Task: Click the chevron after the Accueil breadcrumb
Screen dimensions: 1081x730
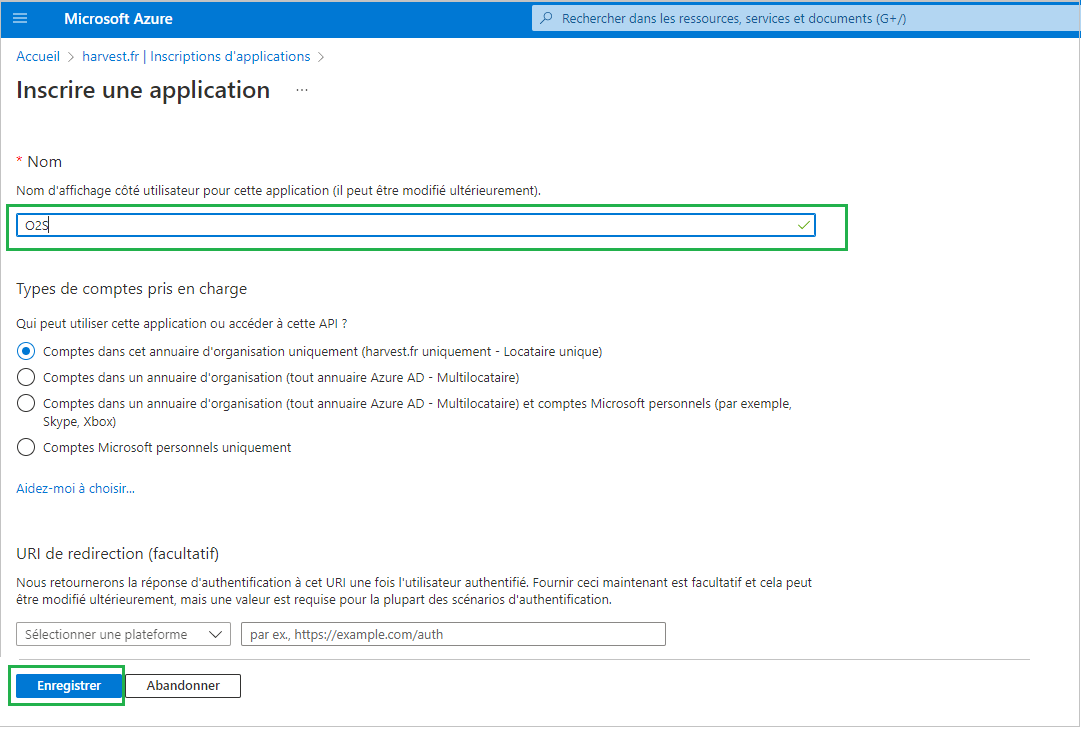Action: click(x=71, y=57)
